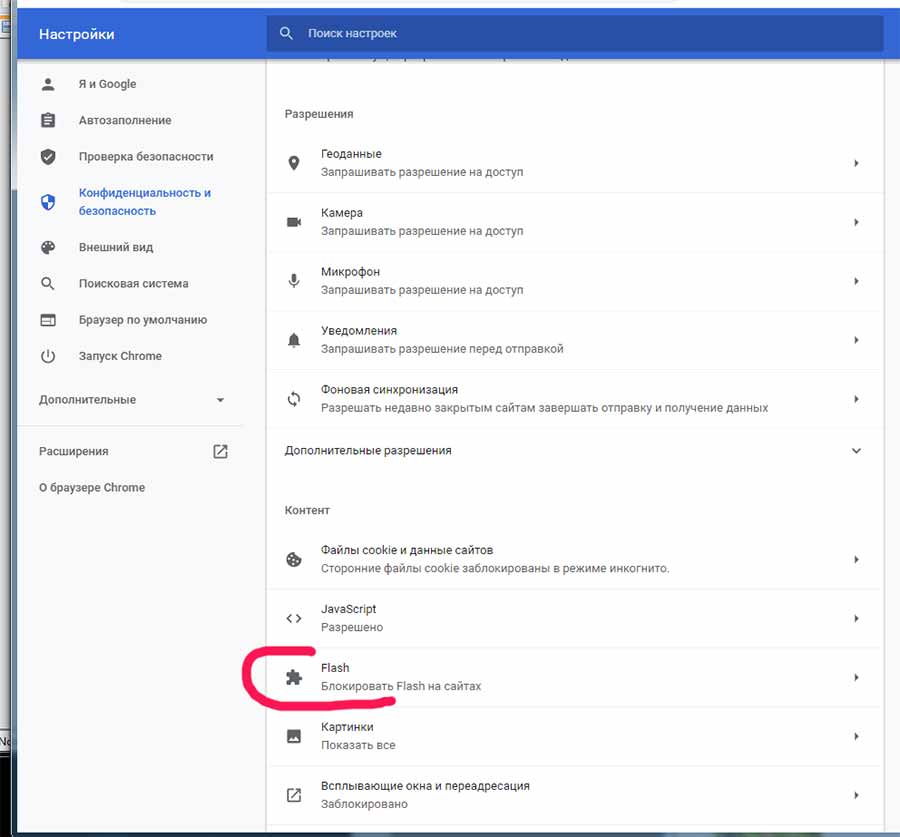Screen dimensions: 900x837
Task: Click the 'Показать все' status under Картинки
Action: [358, 745]
